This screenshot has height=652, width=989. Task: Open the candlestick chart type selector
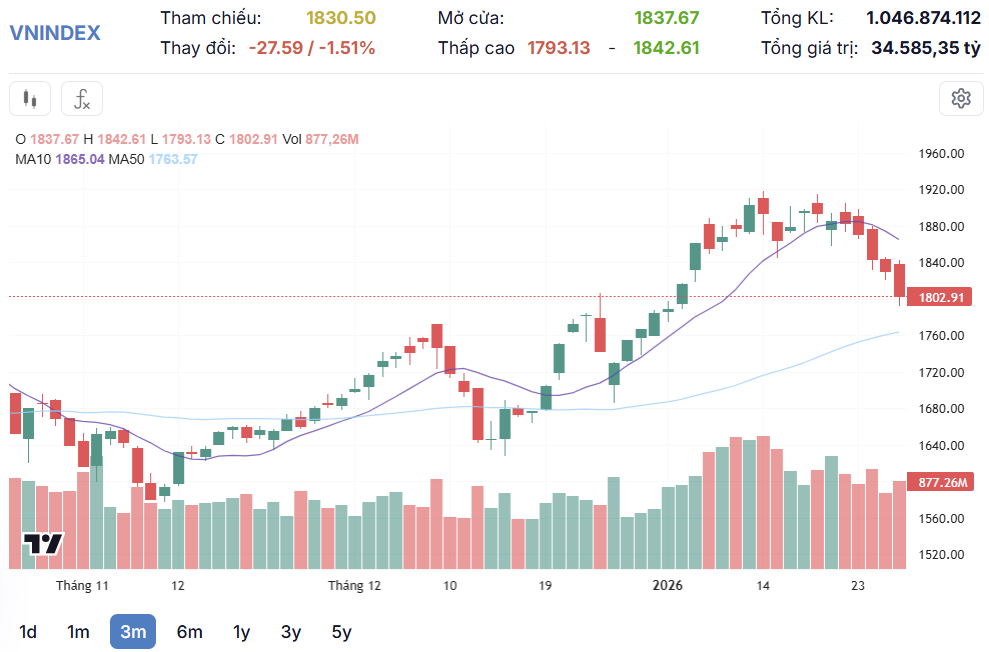pos(30,98)
